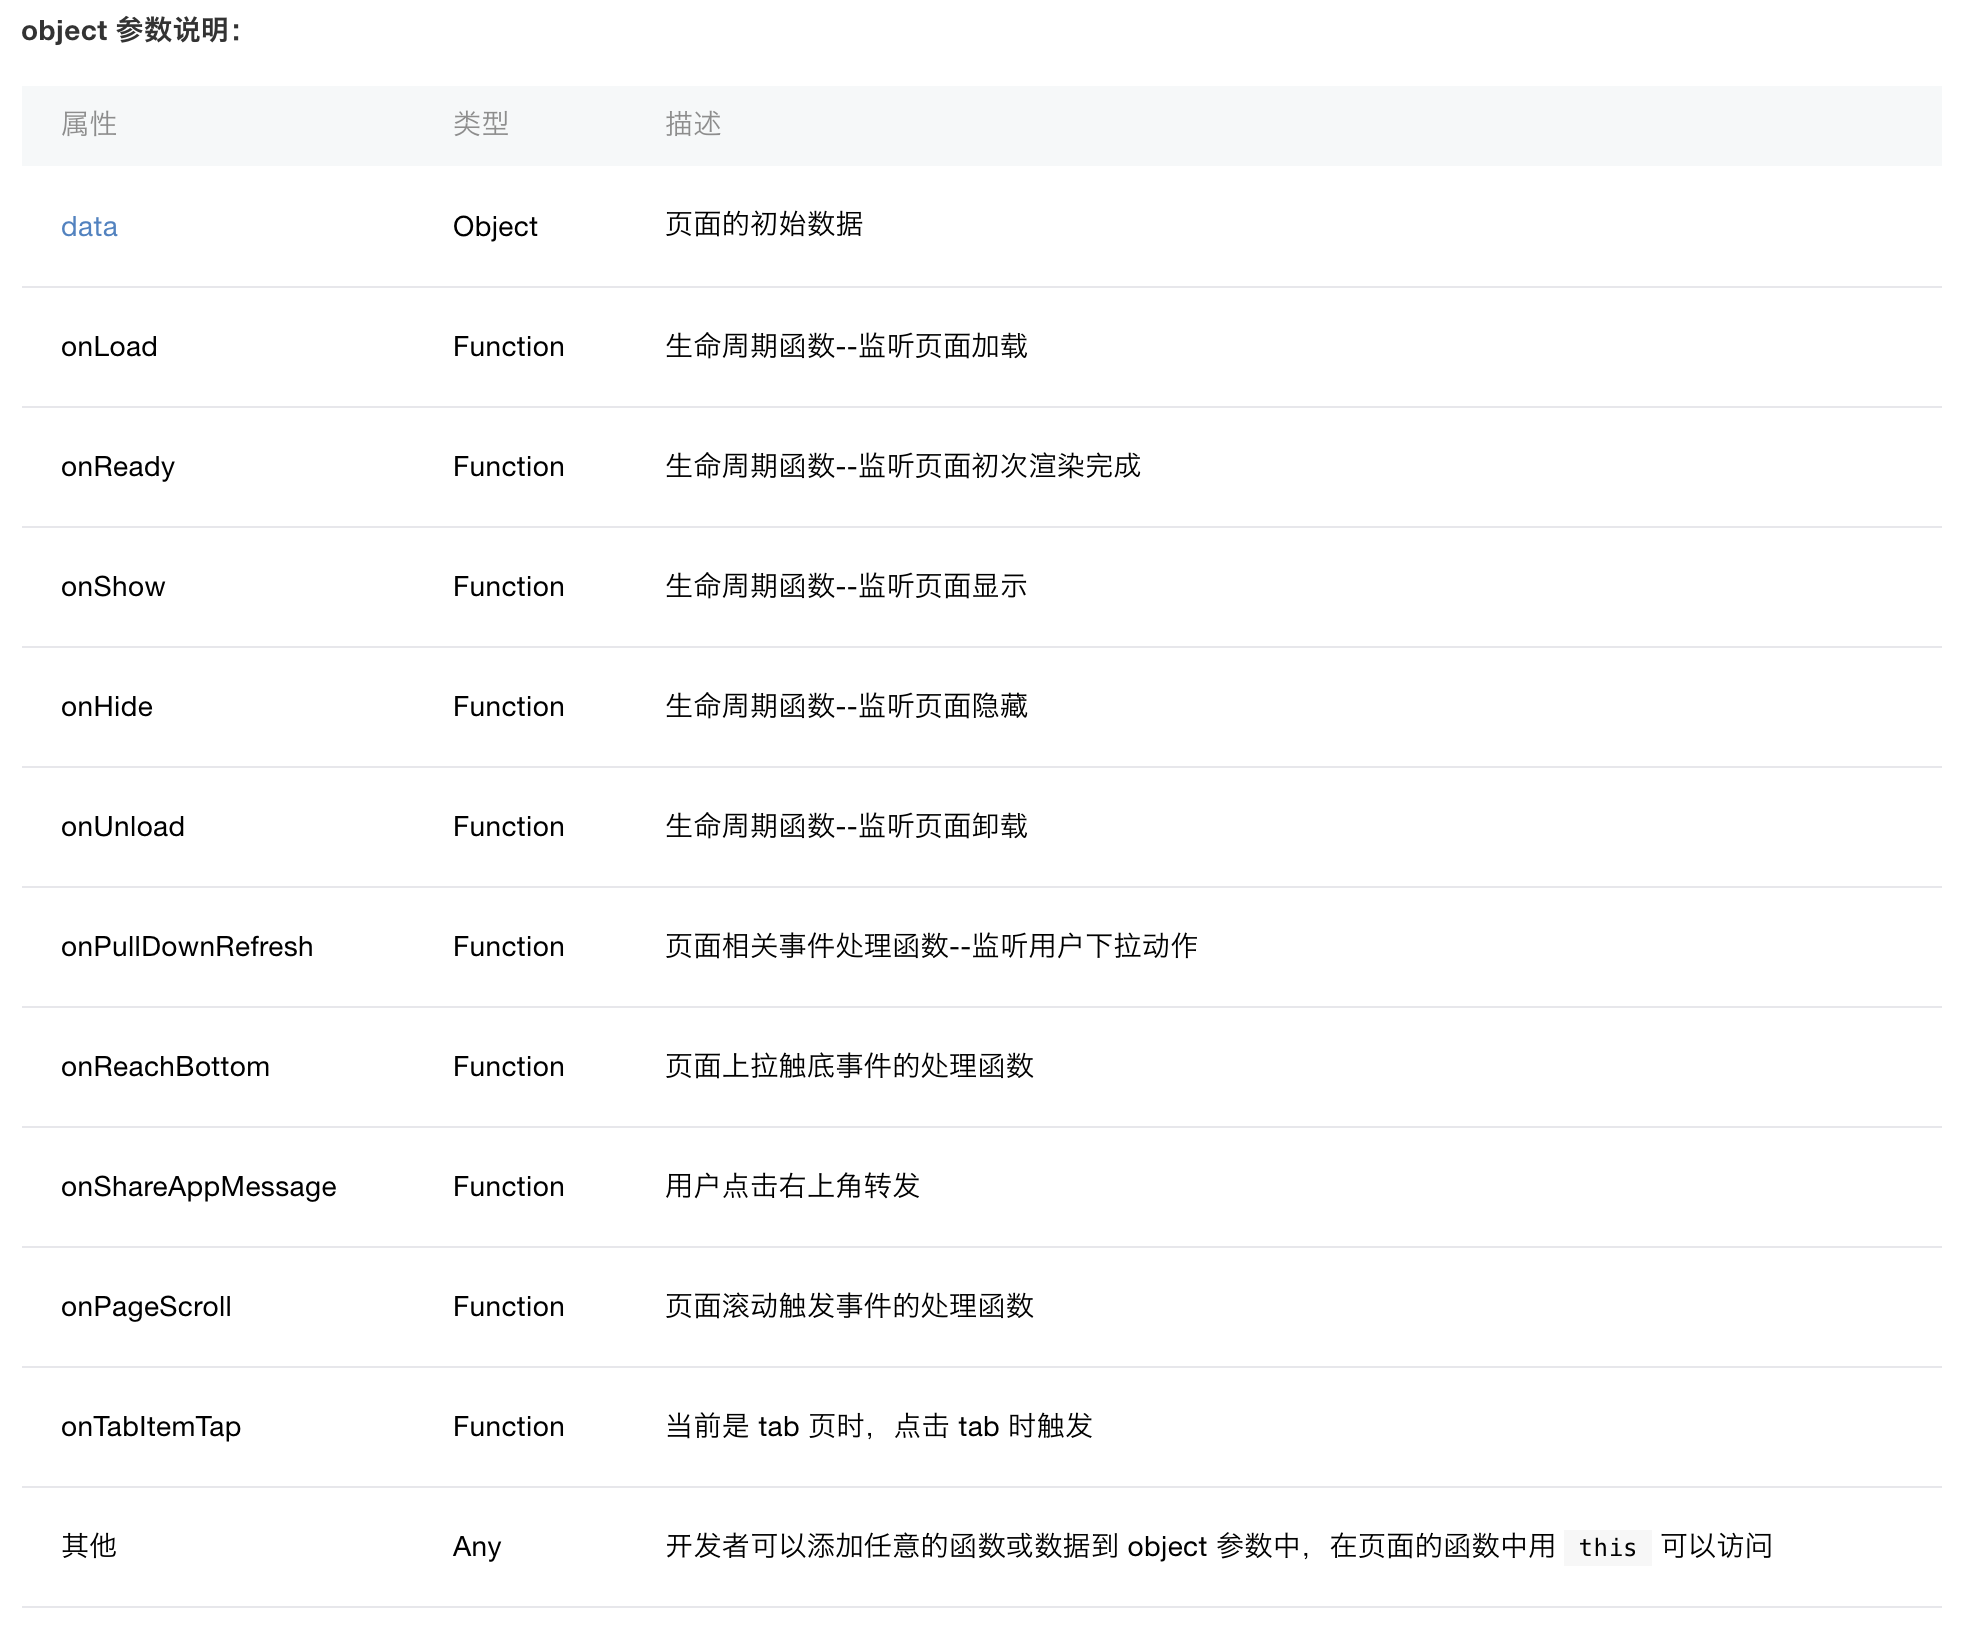The image size is (1962, 1626).
Task: Click the onReachBottom property name
Action: point(165,1067)
